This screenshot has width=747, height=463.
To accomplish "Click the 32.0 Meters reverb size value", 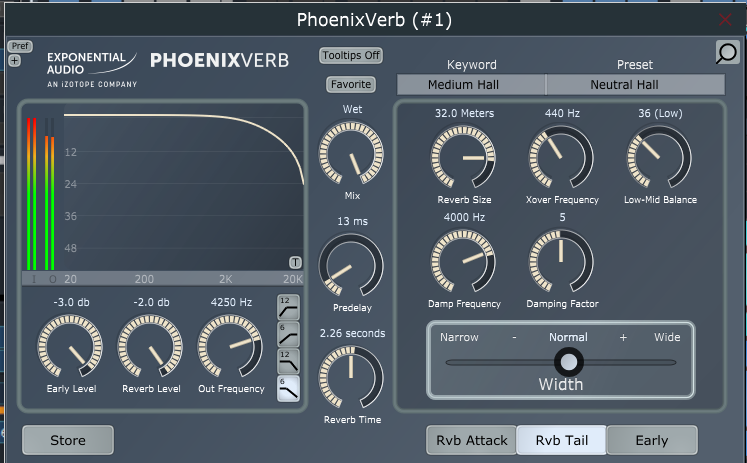I will point(464,113).
